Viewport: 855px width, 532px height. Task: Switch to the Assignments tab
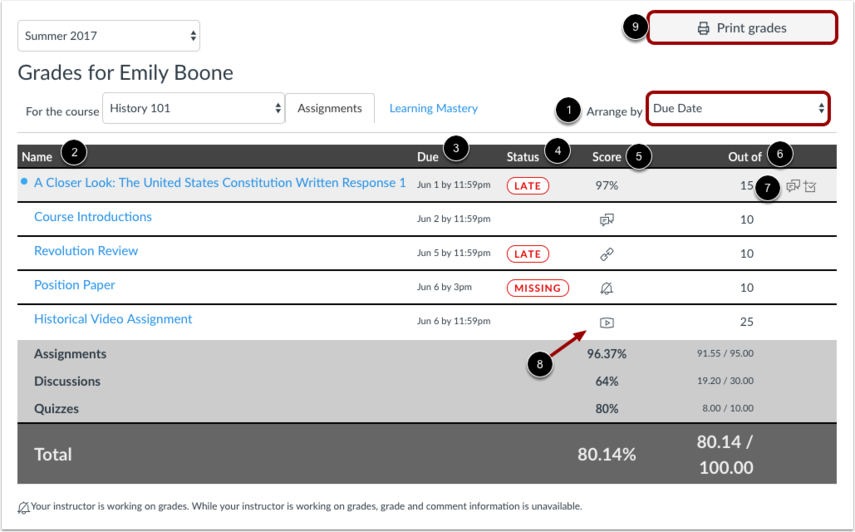[330, 108]
